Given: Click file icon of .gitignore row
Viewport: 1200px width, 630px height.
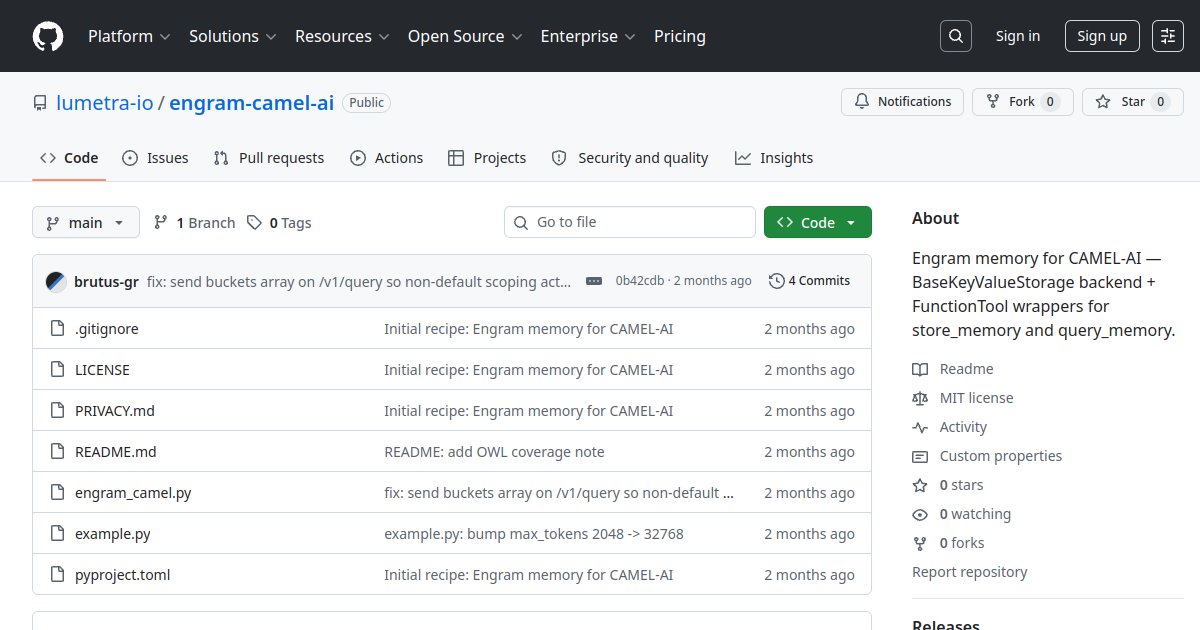Looking at the screenshot, I should click(x=57, y=329).
